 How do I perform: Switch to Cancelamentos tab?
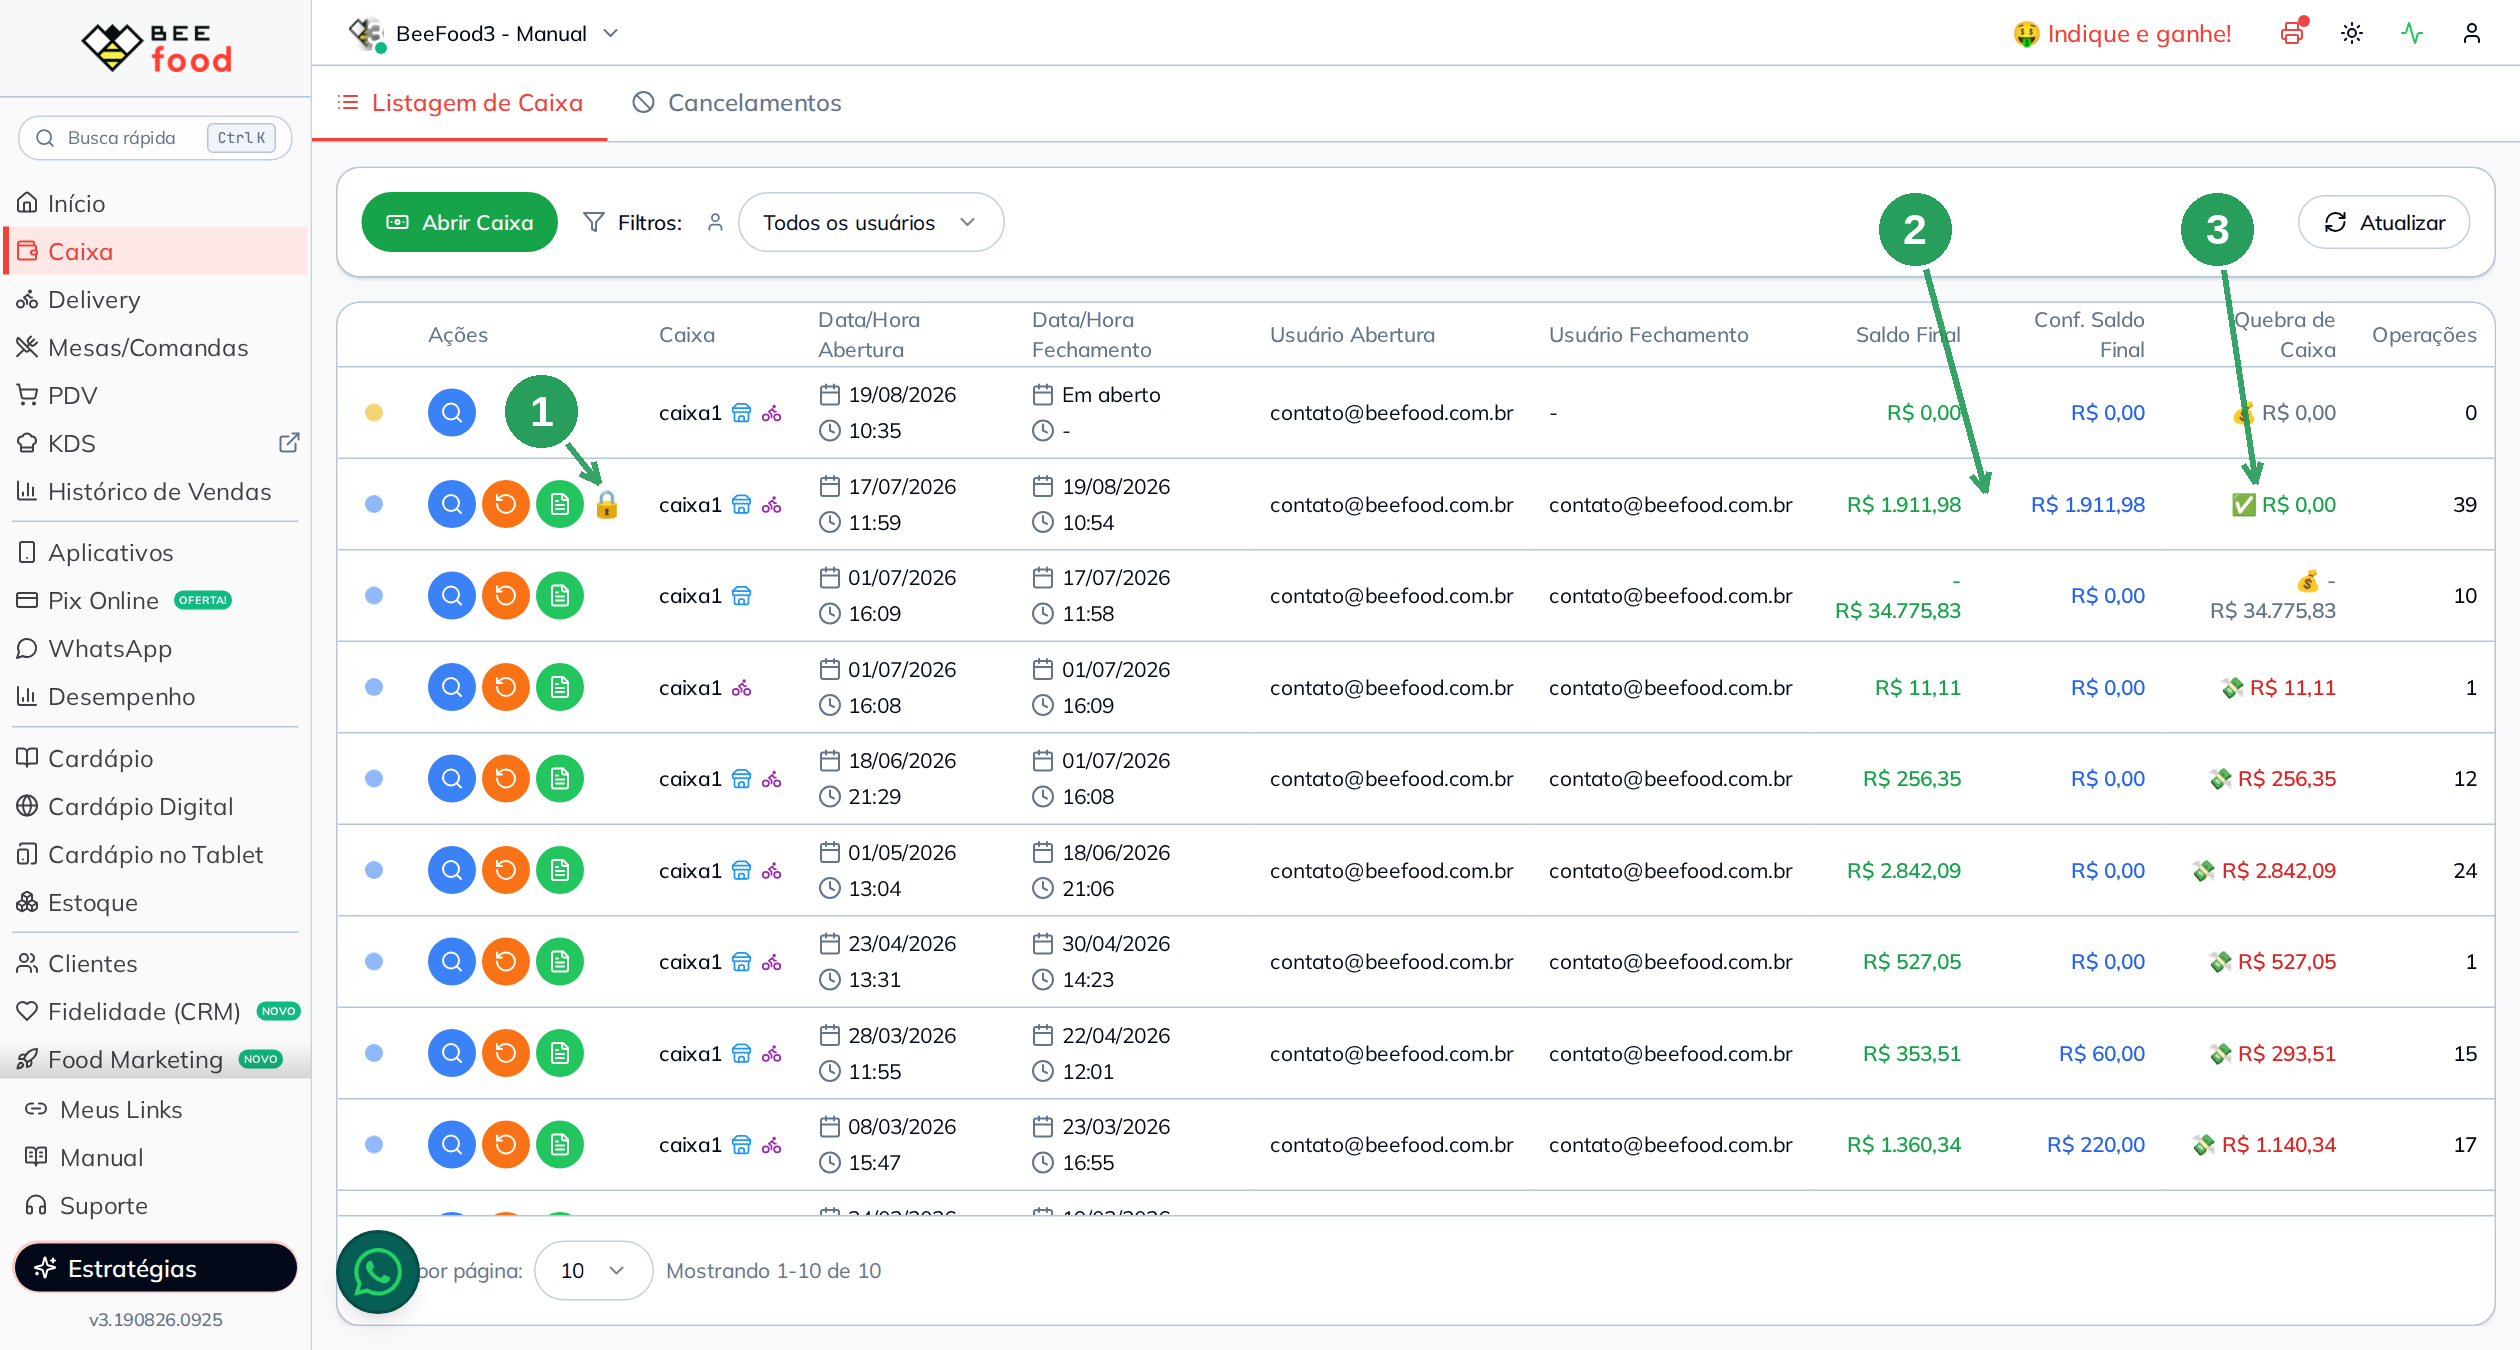737,103
